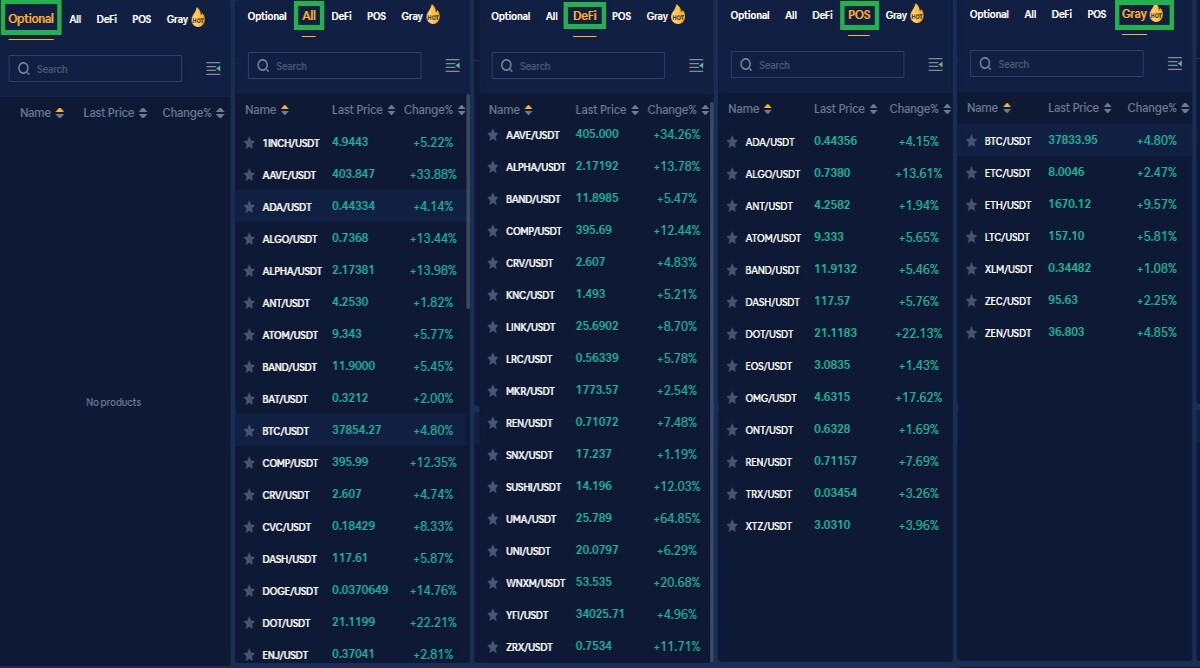
Task: Toggle favorite star for TRX/USDT
Action: pos(732,494)
